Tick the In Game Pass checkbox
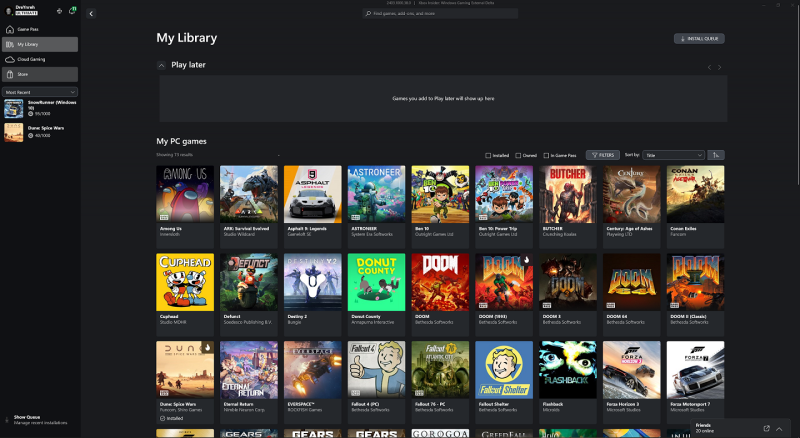The height and width of the screenshot is (438, 800). pos(546,156)
